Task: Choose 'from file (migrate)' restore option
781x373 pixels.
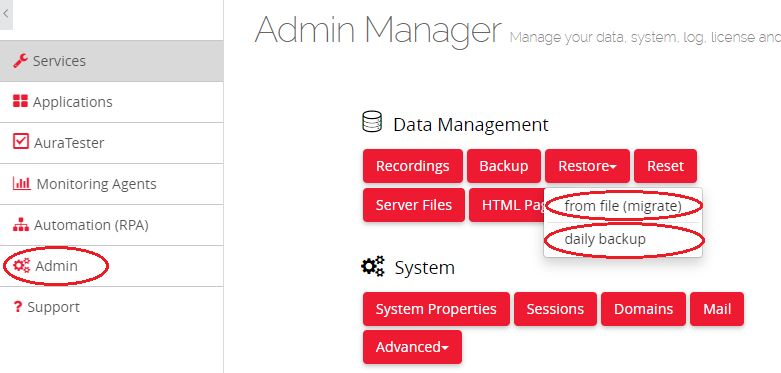Action: [623, 206]
